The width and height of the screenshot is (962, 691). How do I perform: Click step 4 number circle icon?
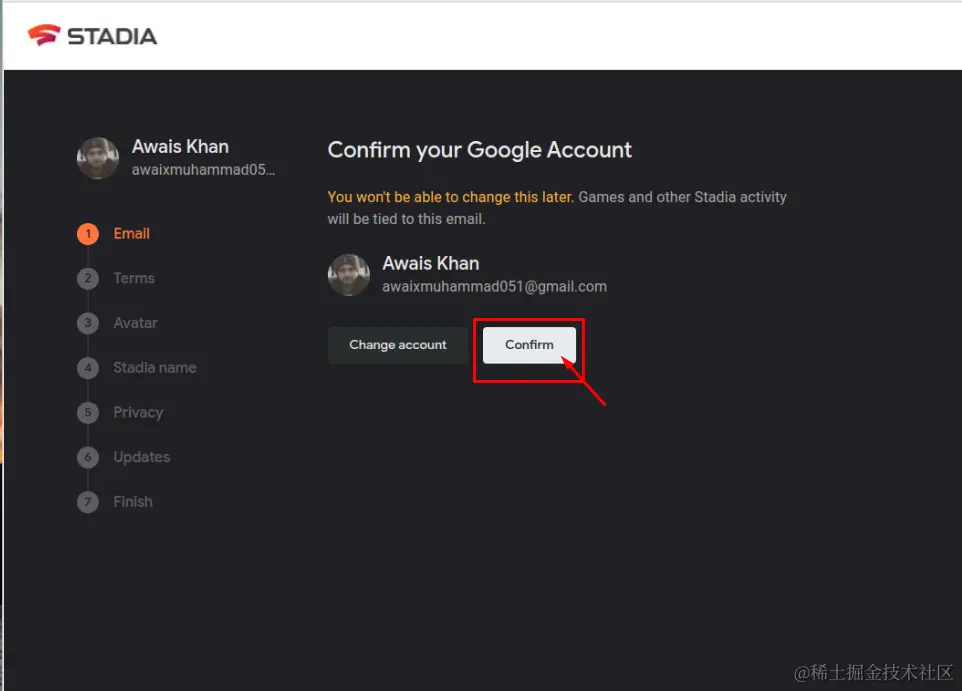pos(88,368)
